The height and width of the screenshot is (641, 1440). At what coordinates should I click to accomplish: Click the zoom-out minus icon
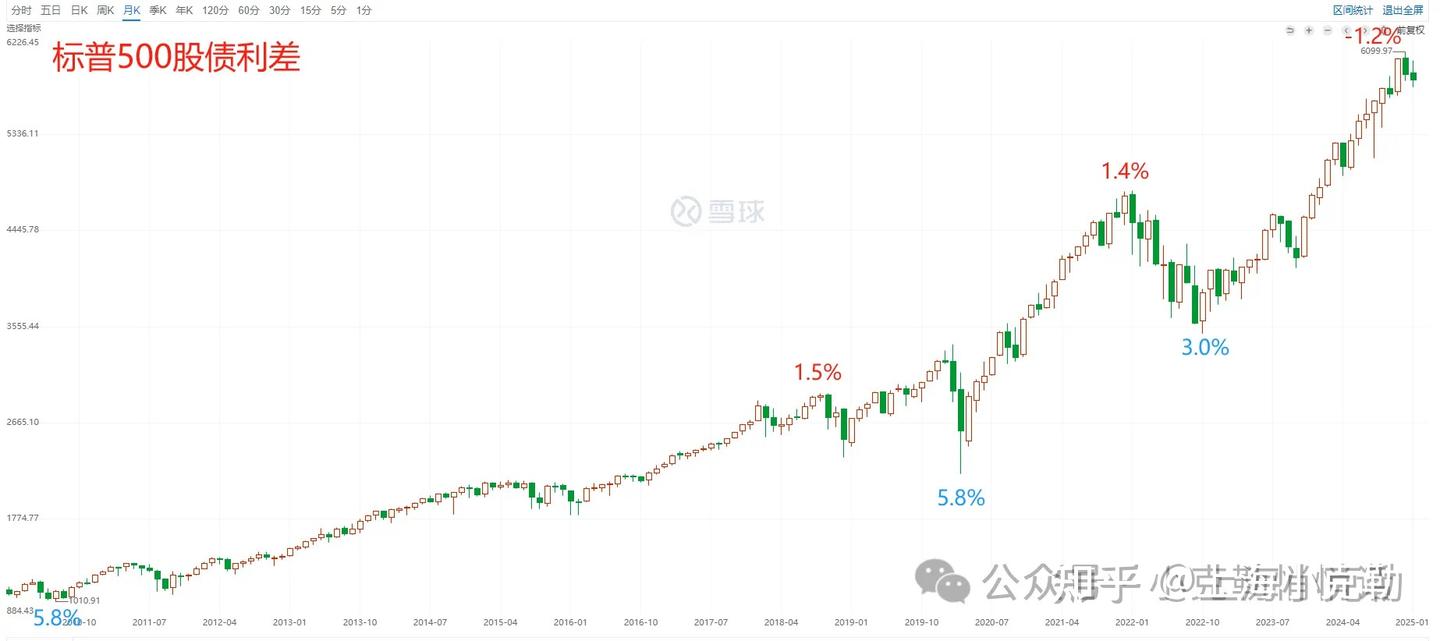pos(1326,30)
